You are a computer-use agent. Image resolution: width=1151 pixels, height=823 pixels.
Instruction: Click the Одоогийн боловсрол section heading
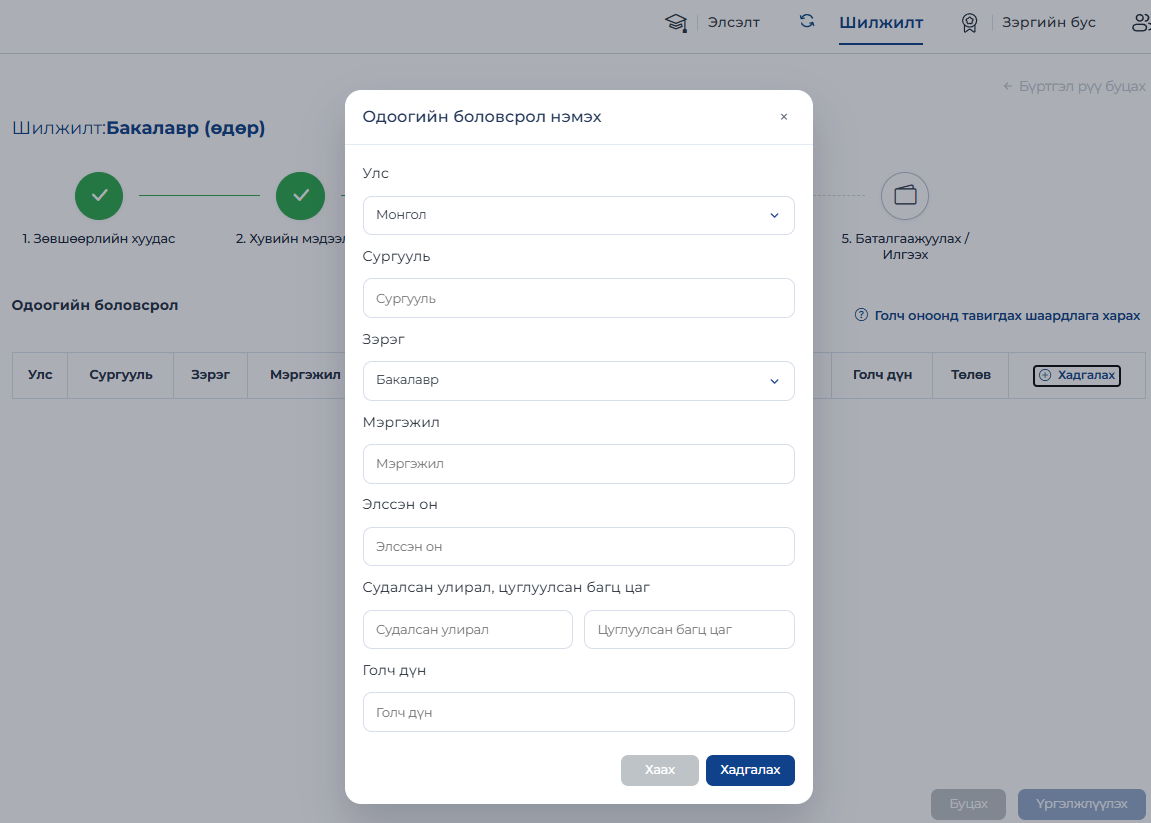95,305
